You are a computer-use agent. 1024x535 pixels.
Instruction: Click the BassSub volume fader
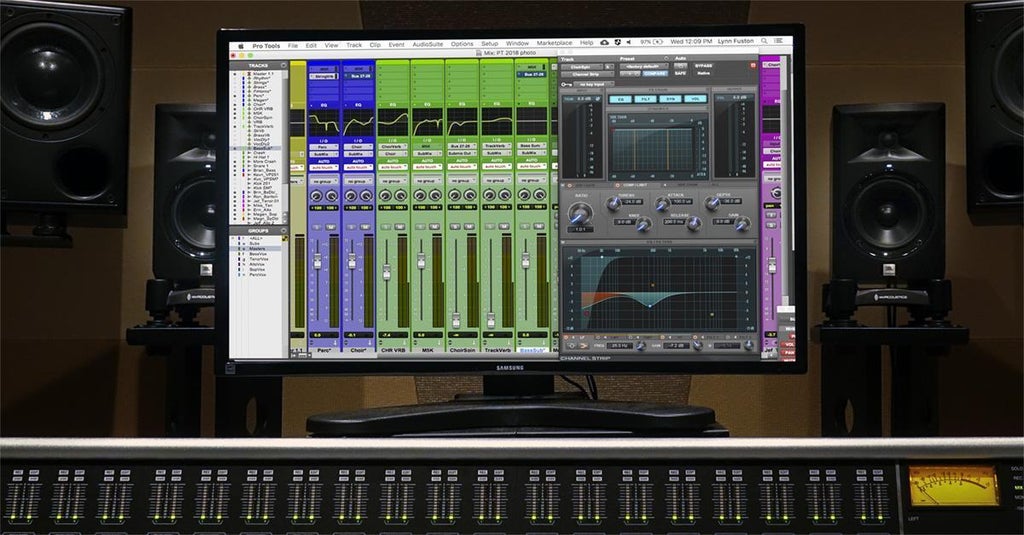tap(525, 261)
